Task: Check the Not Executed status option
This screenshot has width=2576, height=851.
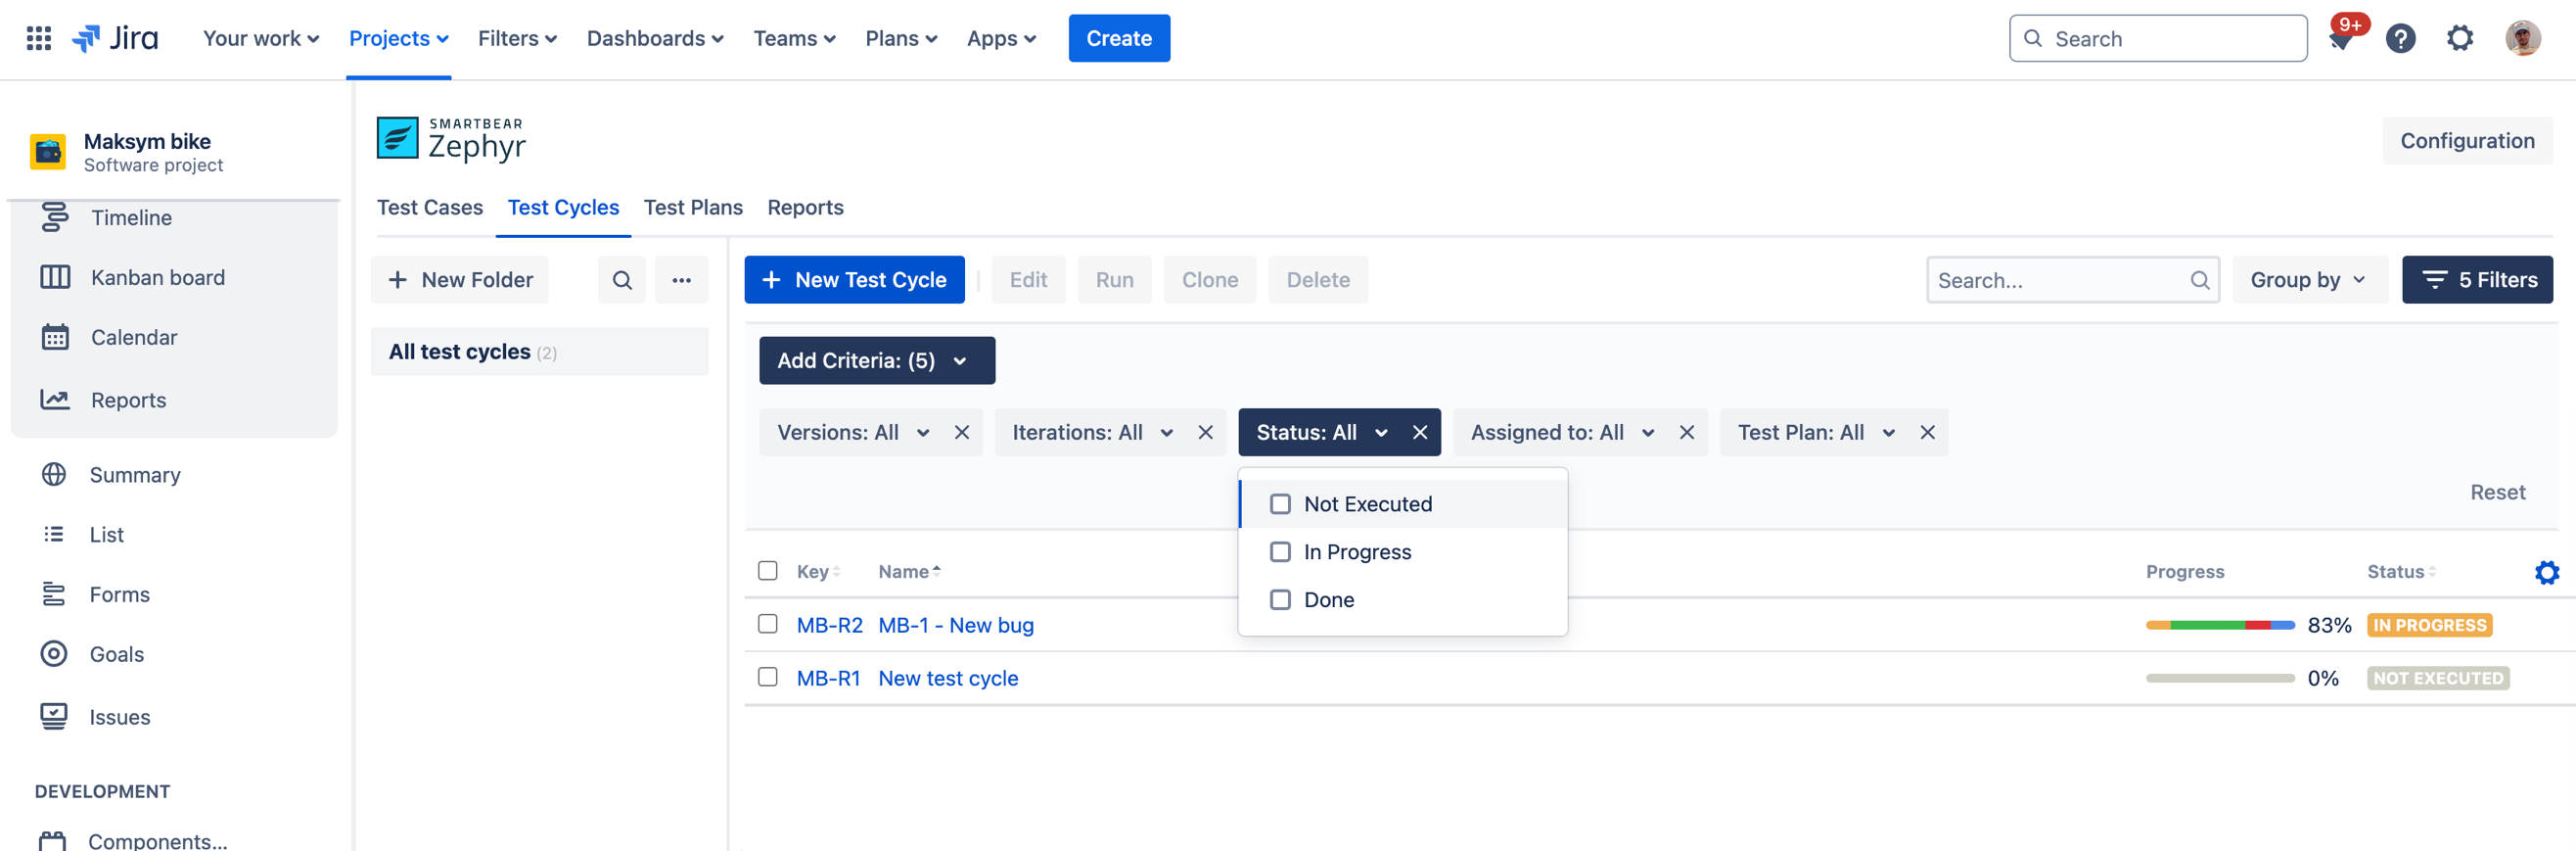Action: click(x=1280, y=504)
